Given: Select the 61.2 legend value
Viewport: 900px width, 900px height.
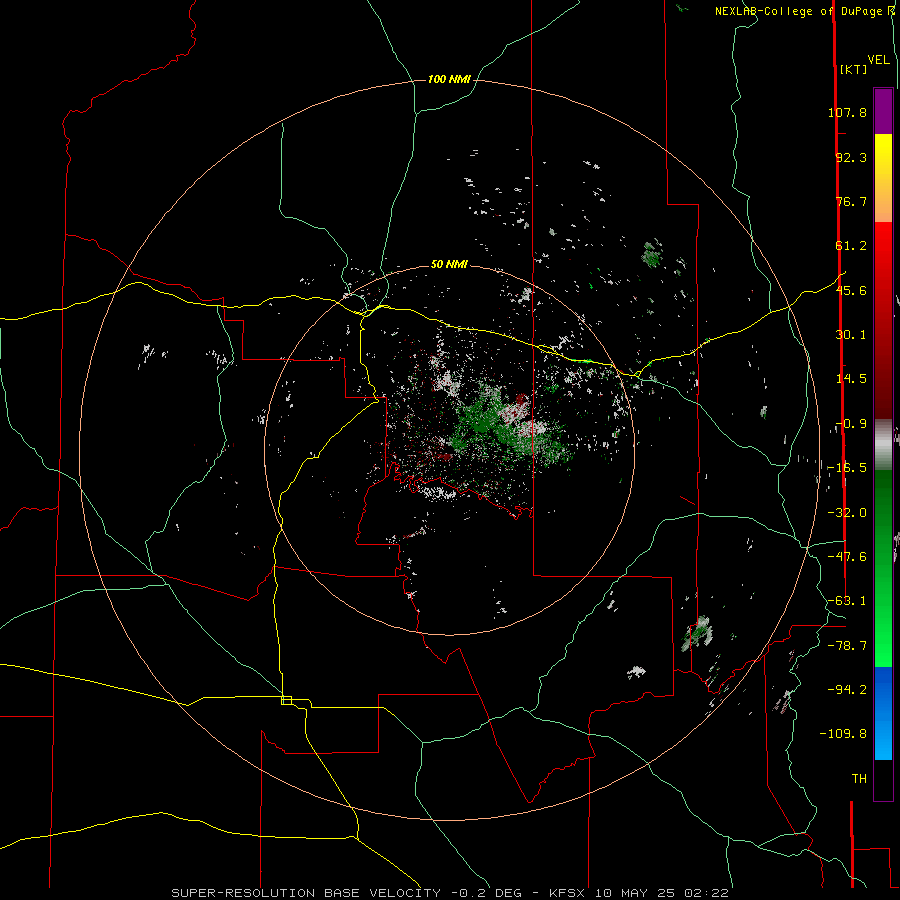Looking at the screenshot, I should click(851, 246).
